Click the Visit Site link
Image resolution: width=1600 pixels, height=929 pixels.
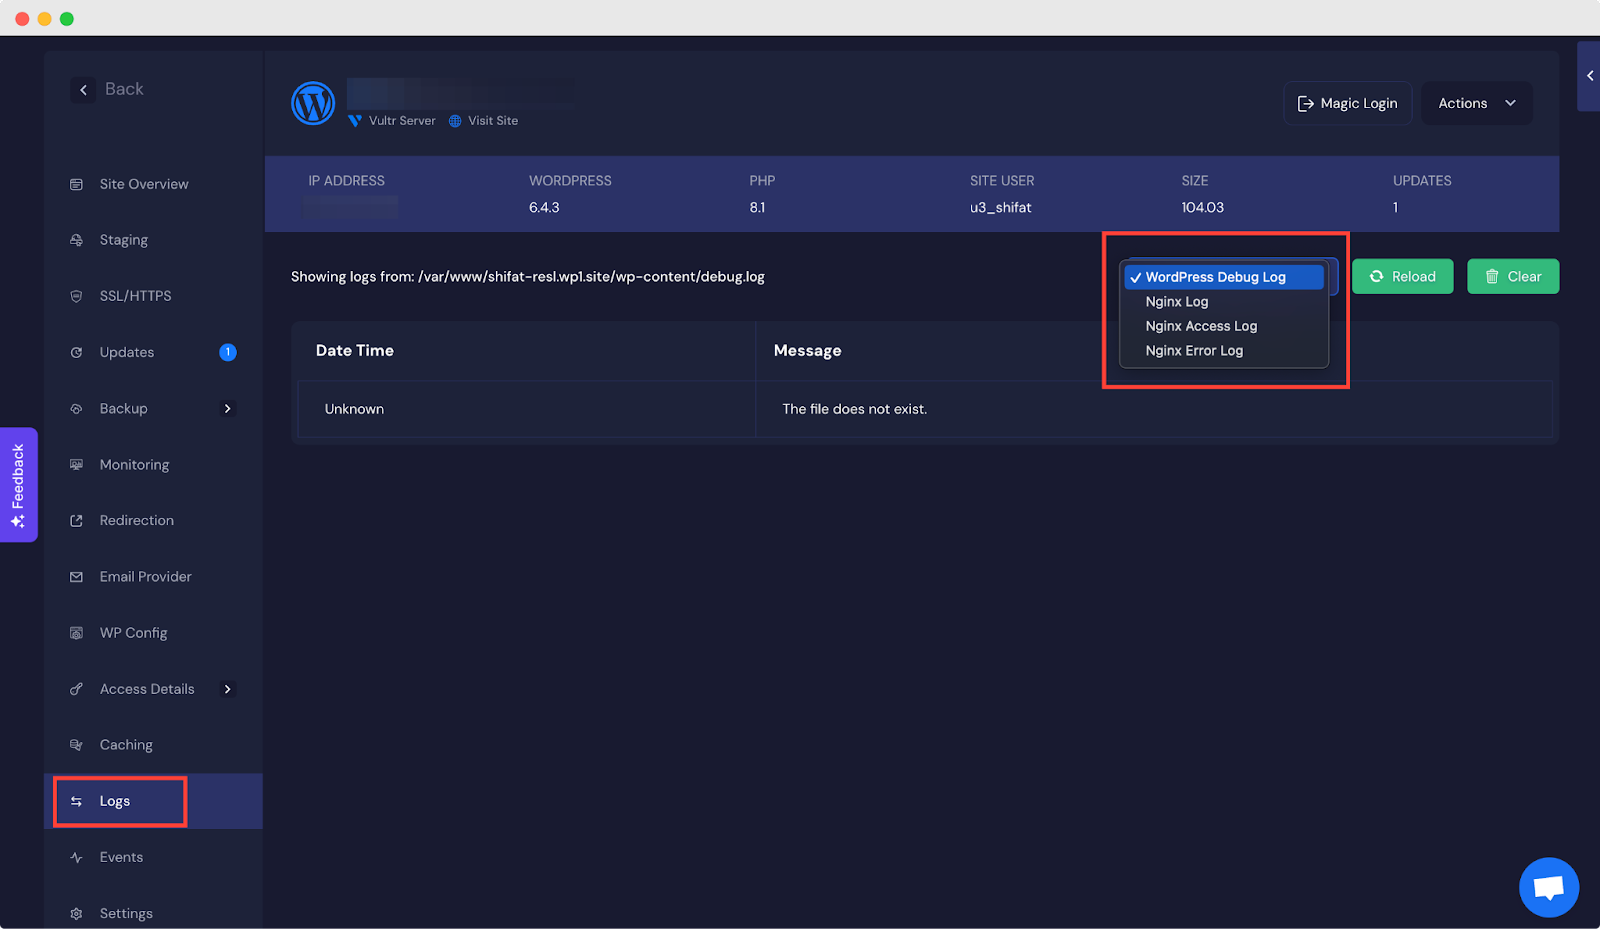click(492, 121)
